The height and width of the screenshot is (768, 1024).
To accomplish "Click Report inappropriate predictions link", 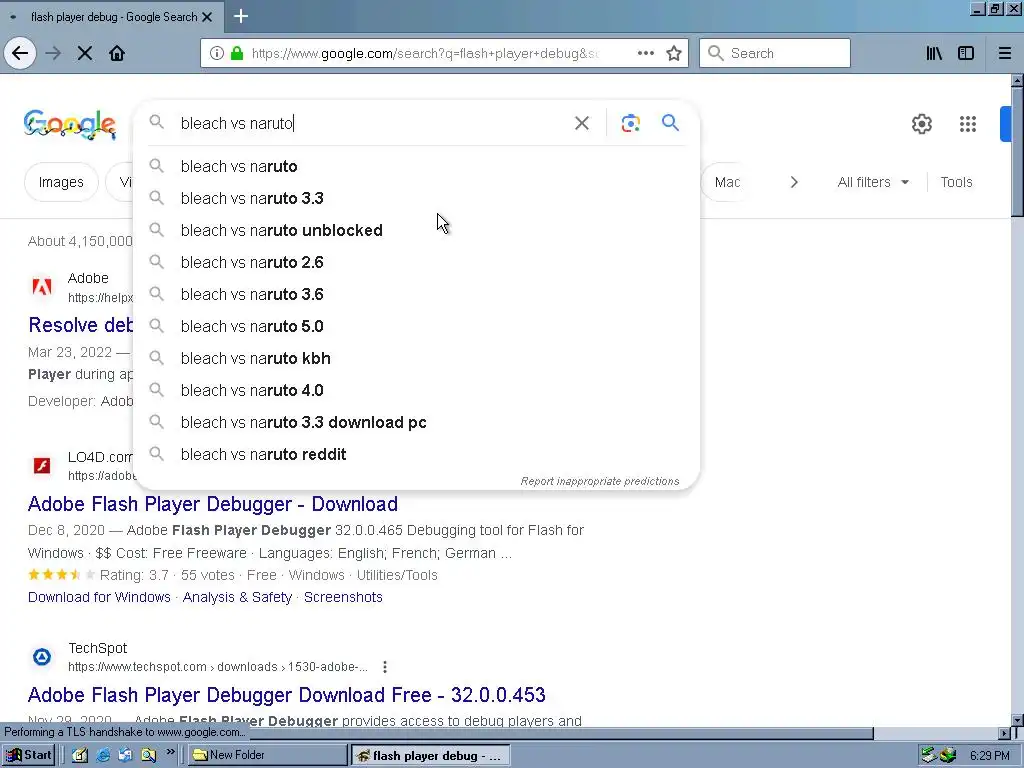I will [x=600, y=481].
